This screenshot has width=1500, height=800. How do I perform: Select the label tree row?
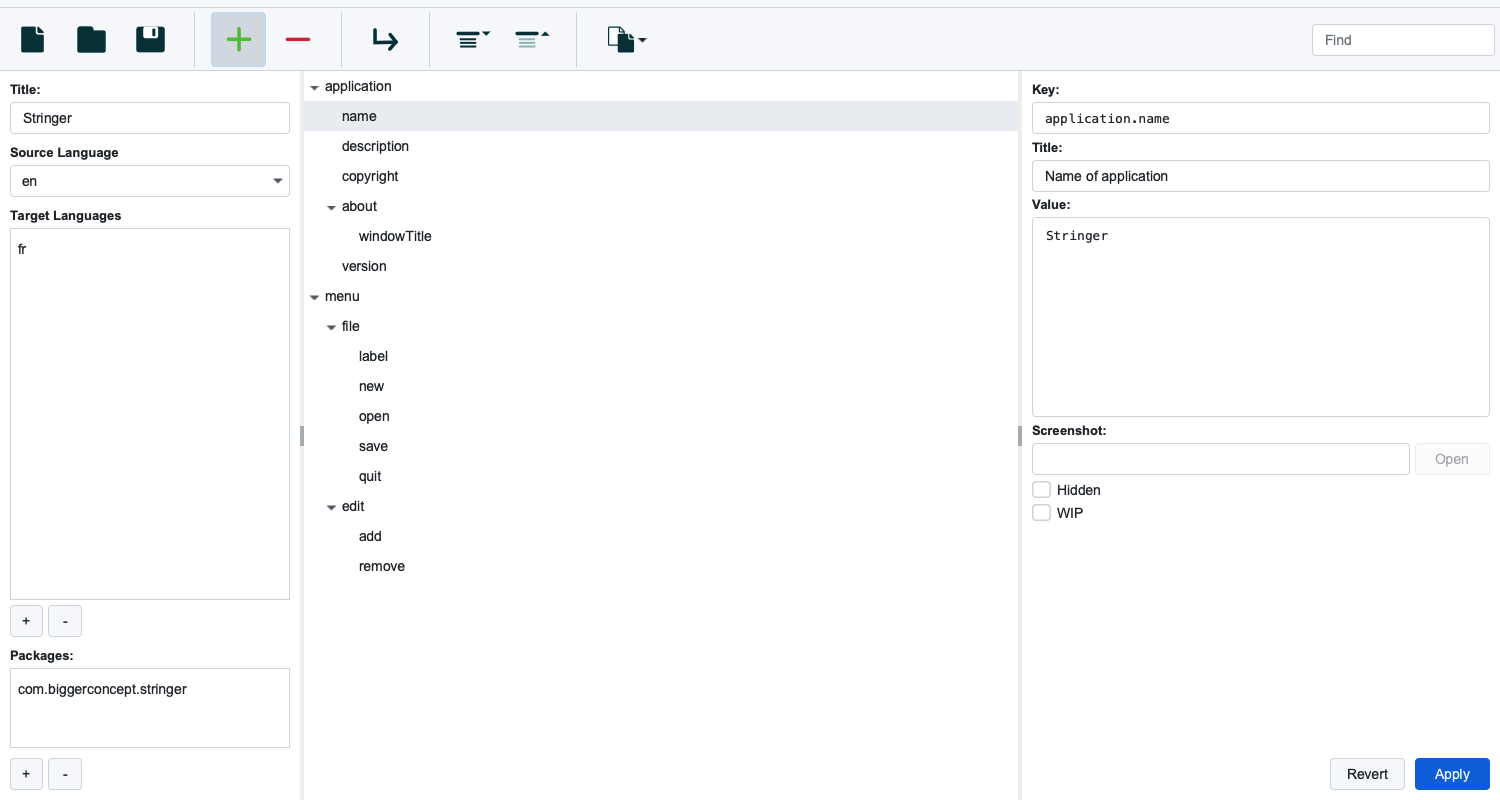(661, 356)
